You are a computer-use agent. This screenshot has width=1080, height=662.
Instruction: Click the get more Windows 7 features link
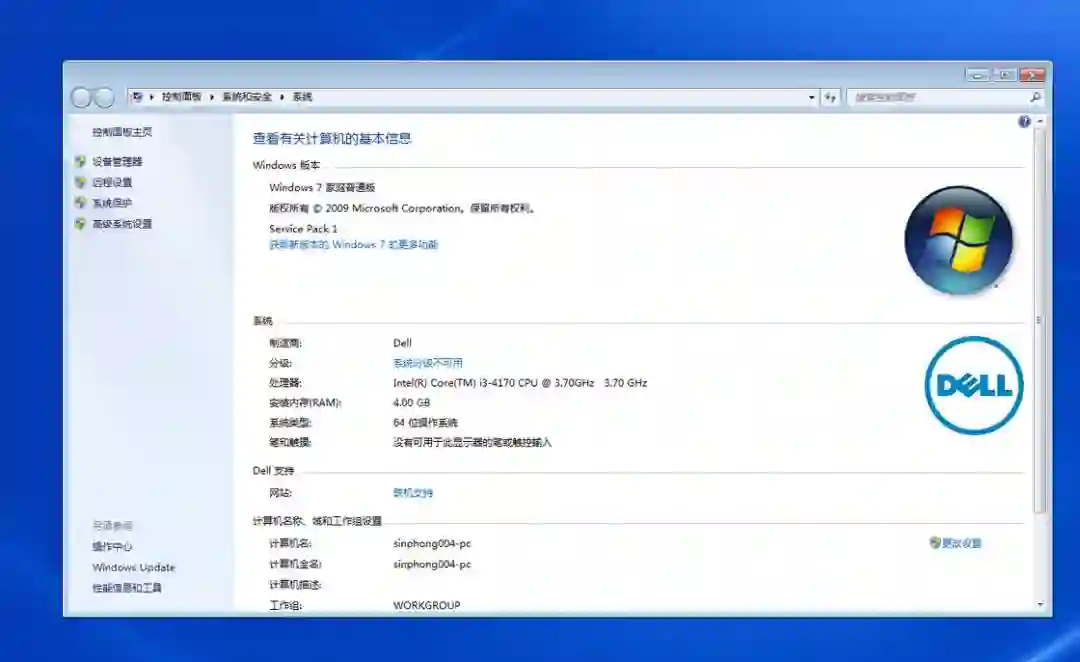[353, 244]
